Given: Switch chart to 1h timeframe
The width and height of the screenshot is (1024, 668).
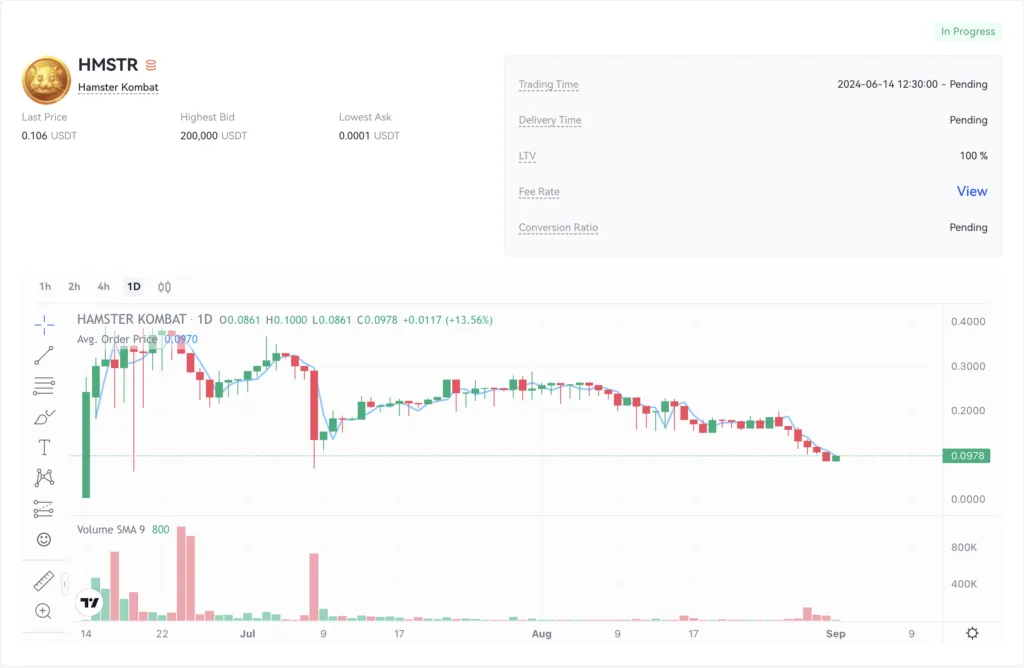Looking at the screenshot, I should 45,287.
